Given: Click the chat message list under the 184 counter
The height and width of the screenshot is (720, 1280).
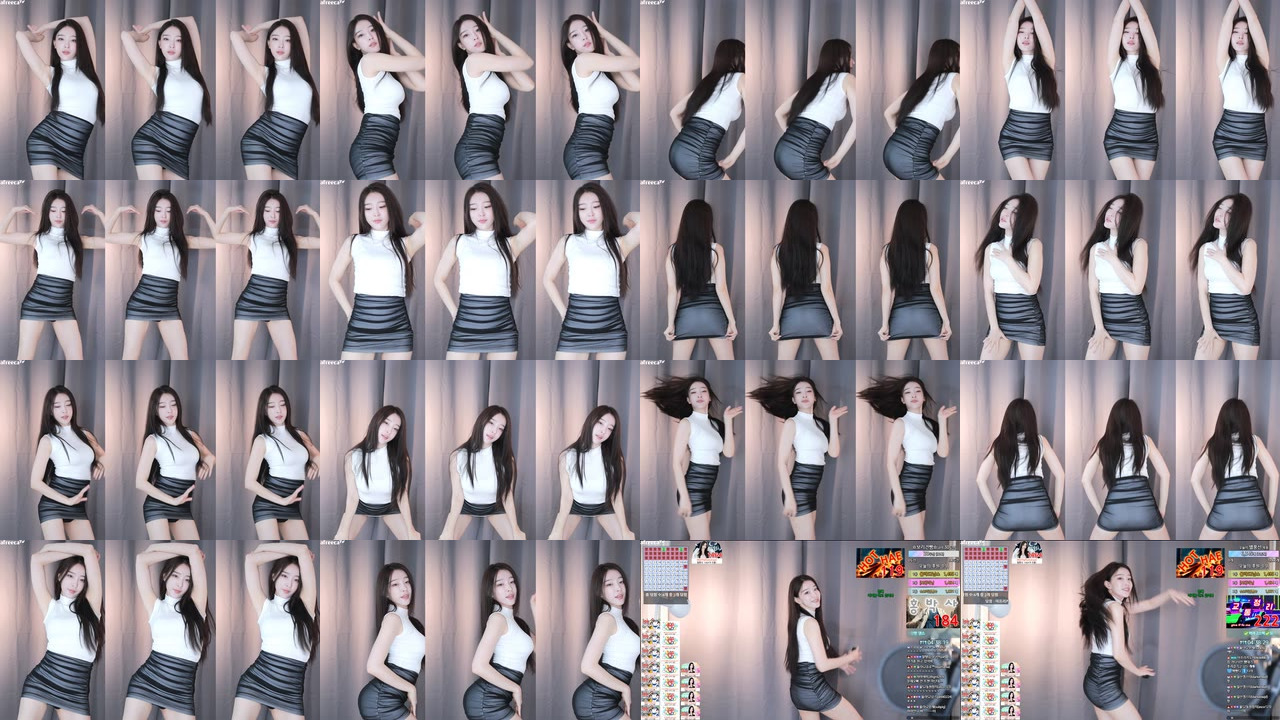Looking at the screenshot, I should click(x=932, y=682).
